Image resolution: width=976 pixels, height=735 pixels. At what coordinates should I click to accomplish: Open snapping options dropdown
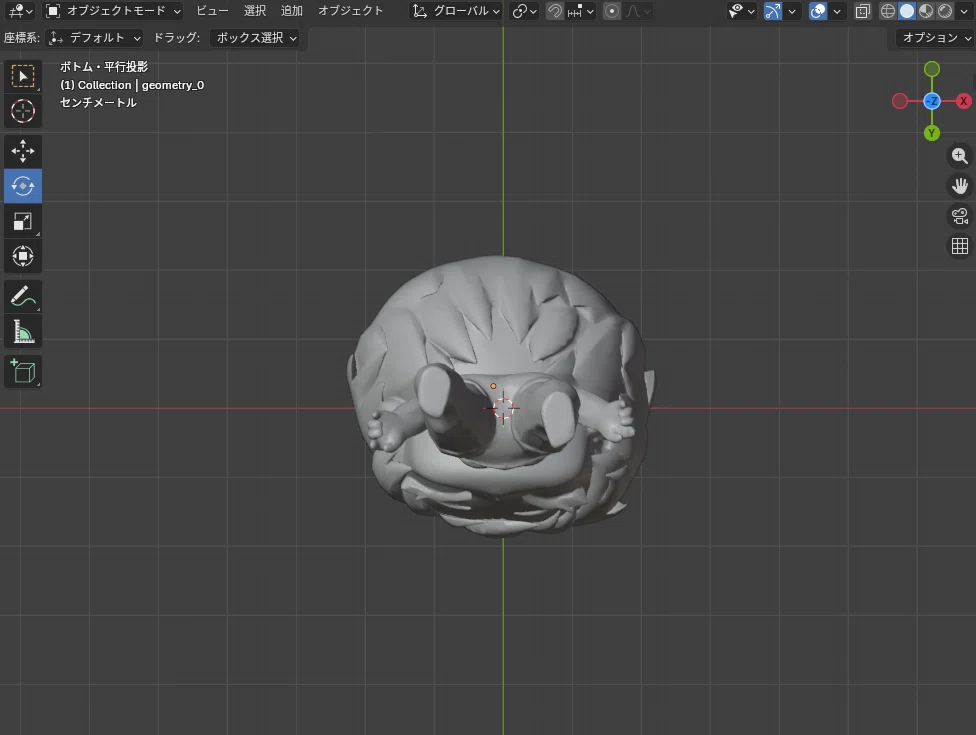pos(581,11)
